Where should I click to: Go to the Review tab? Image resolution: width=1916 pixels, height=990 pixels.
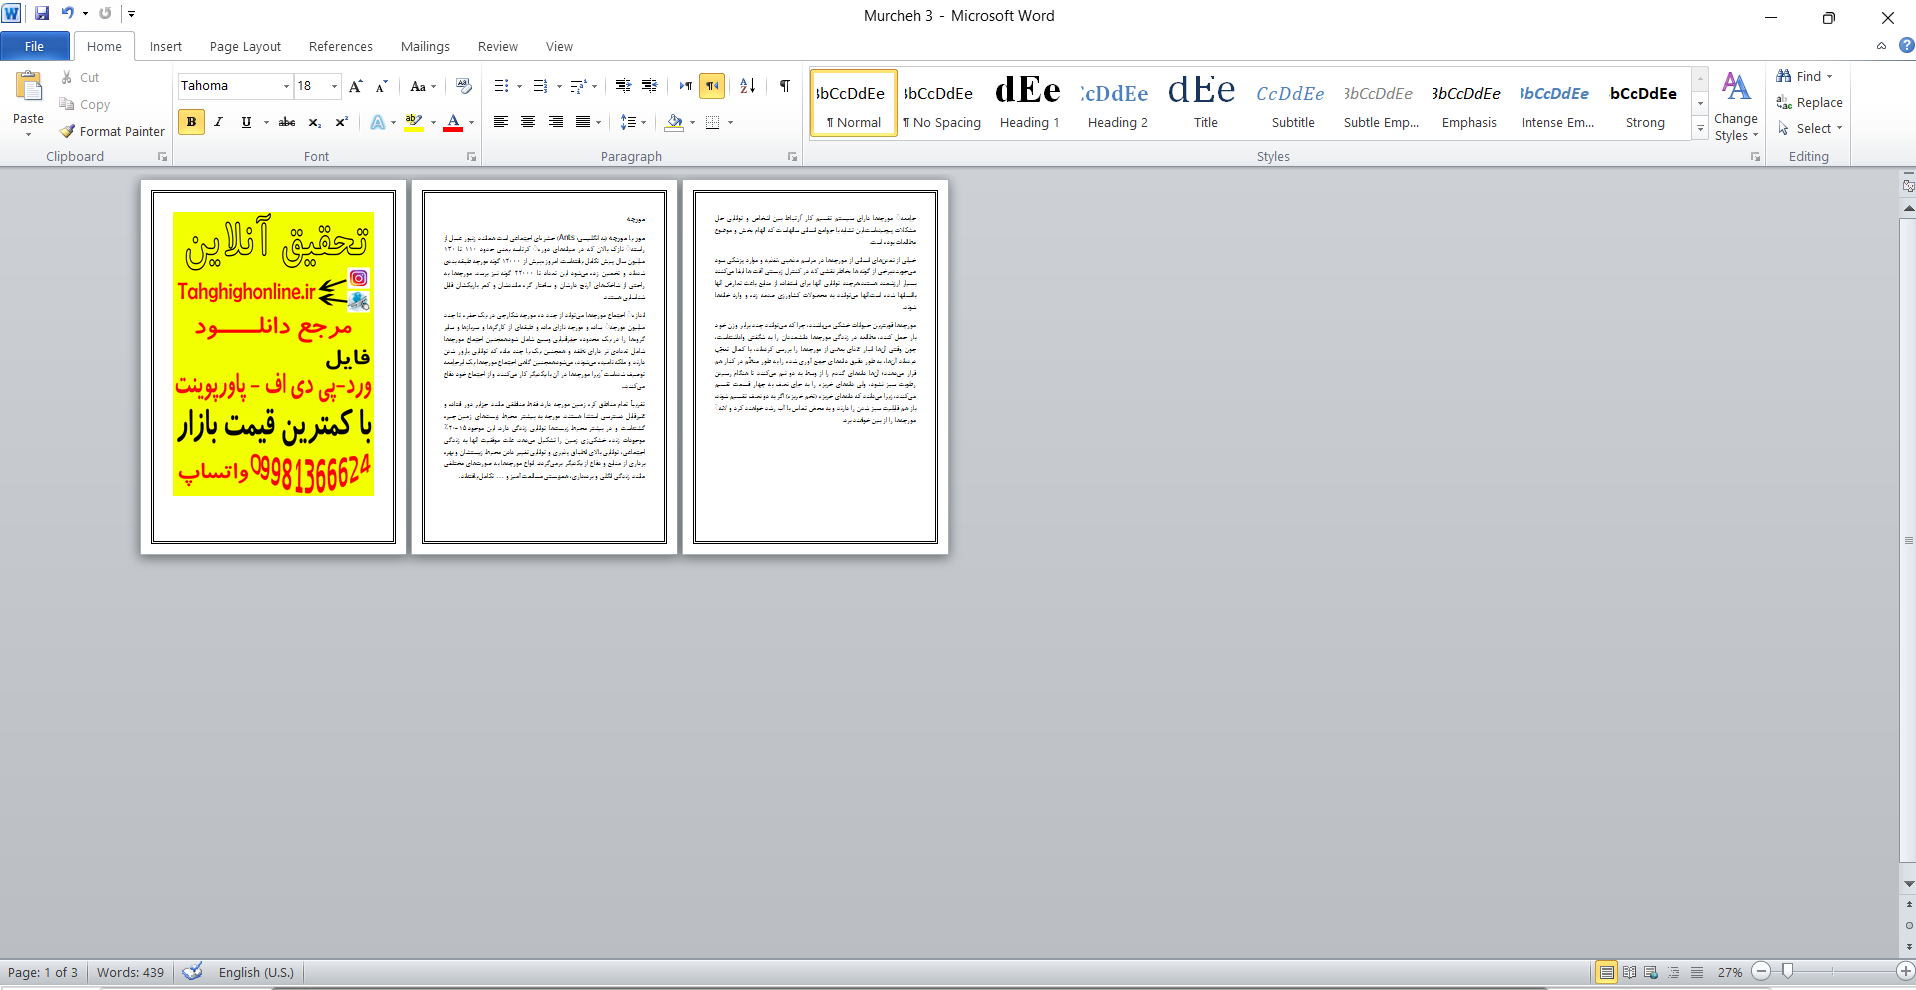coord(498,46)
